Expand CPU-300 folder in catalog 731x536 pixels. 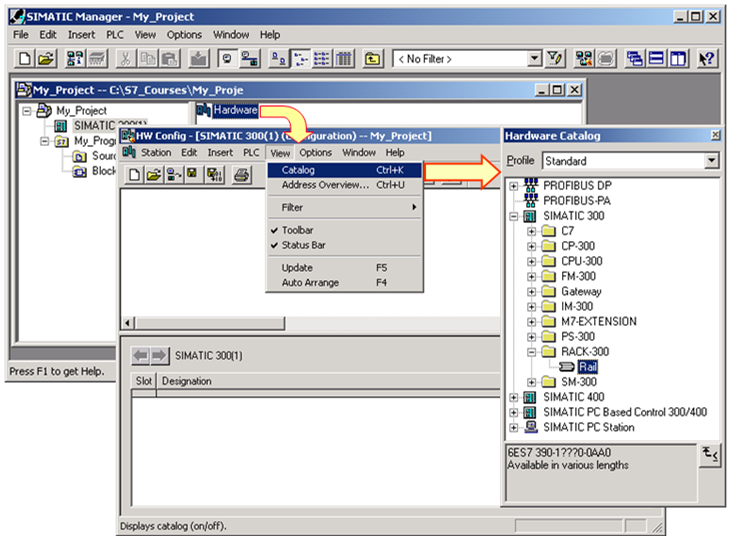(x=531, y=261)
